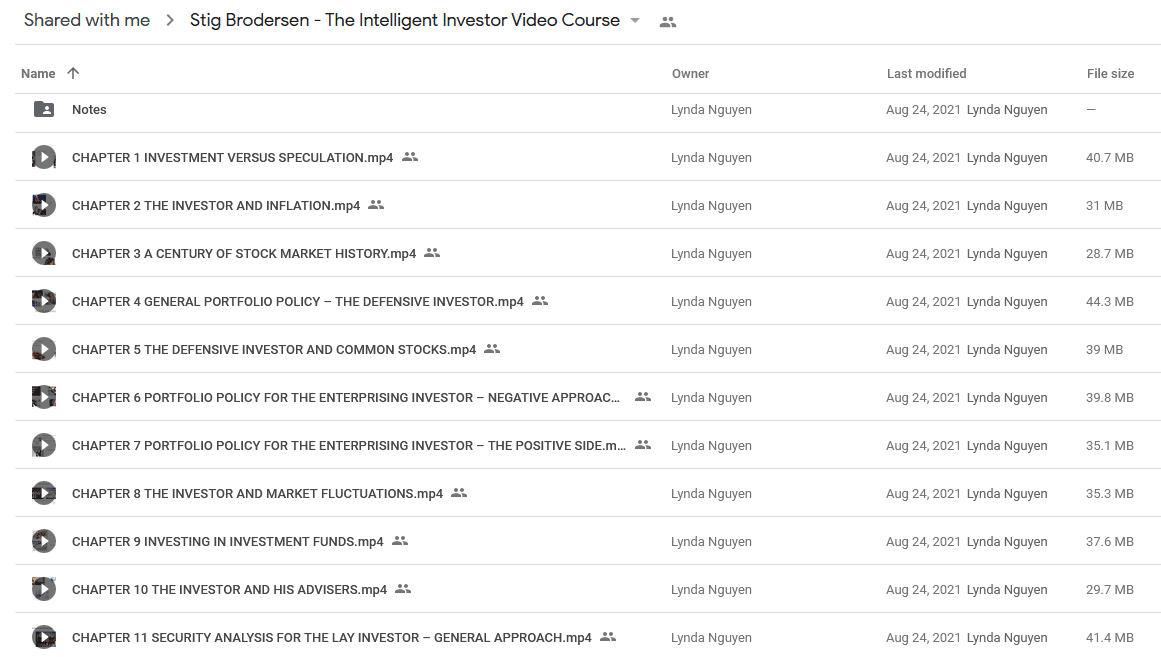Select CHAPTER 11 SECURITY ANALYSIS FOR THE LAY INVESTOR file name
Viewport: 1161px width, 657px height.
pos(332,638)
